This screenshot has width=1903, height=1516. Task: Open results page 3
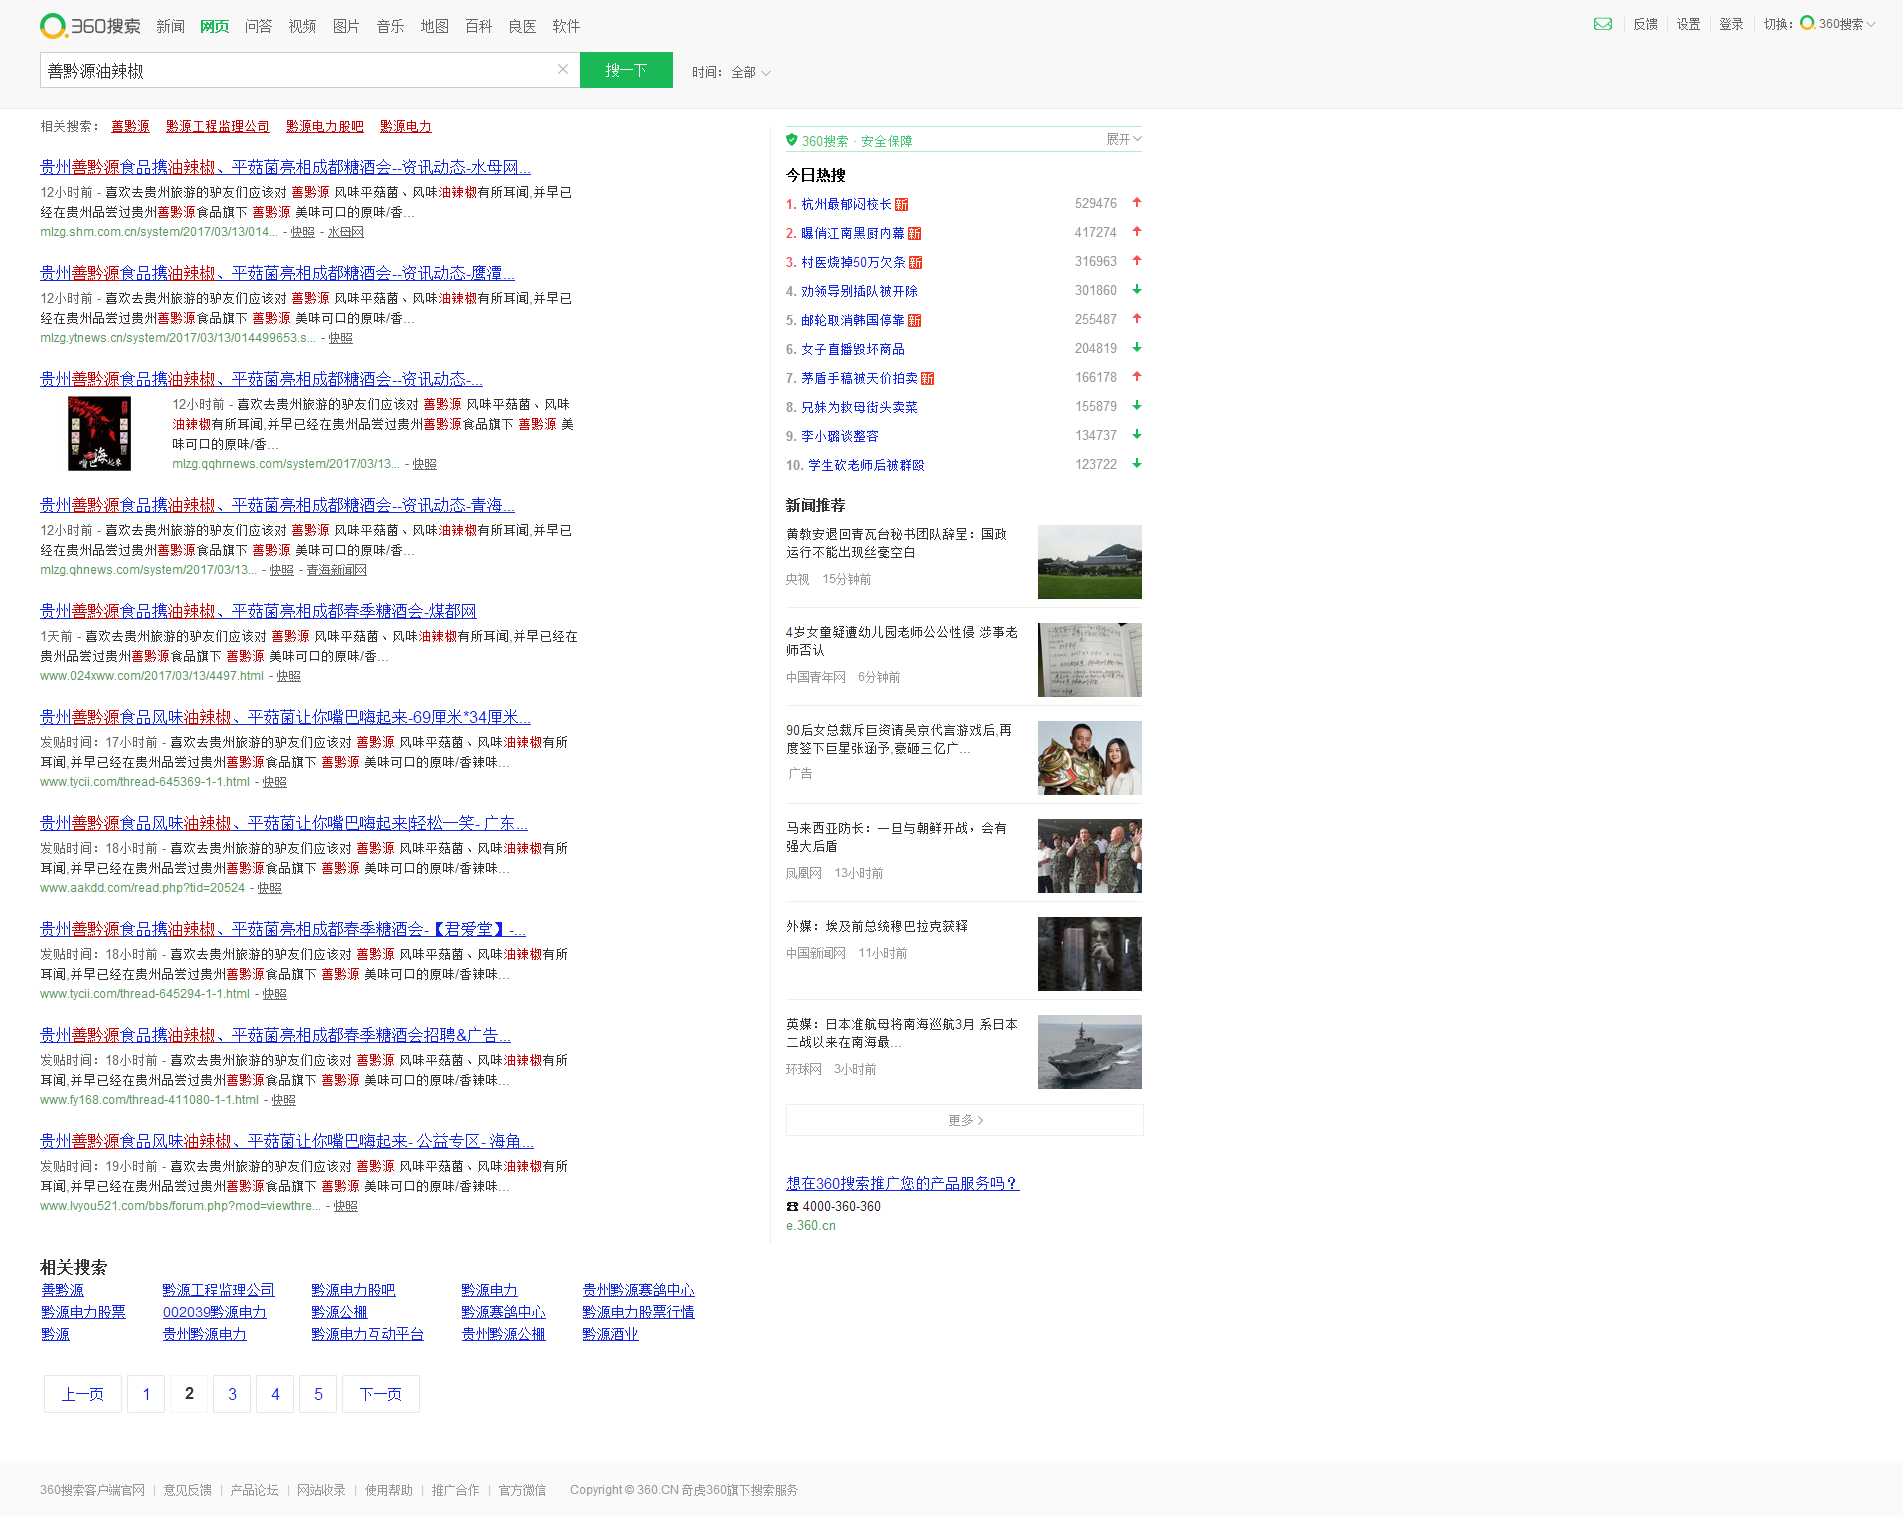click(232, 1394)
